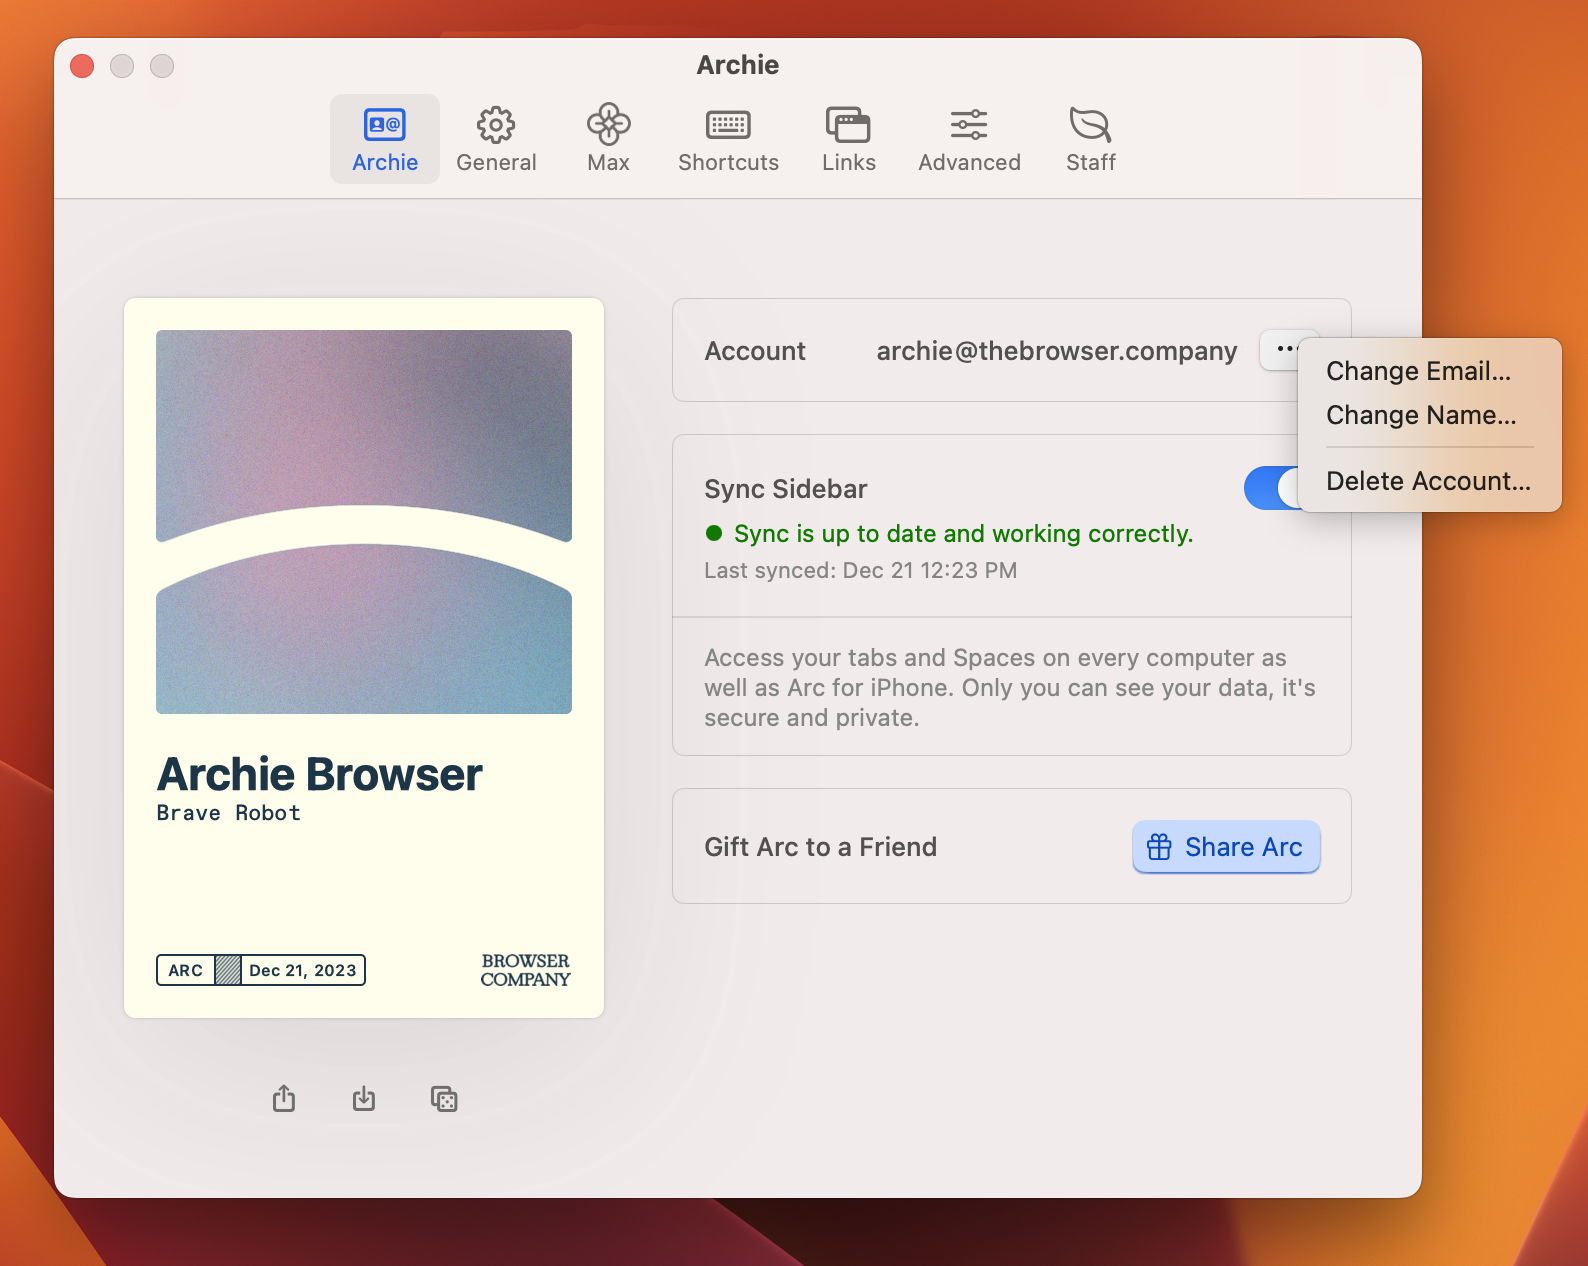1588x1266 pixels.
Task: Open the General settings tab
Action: [x=496, y=139]
